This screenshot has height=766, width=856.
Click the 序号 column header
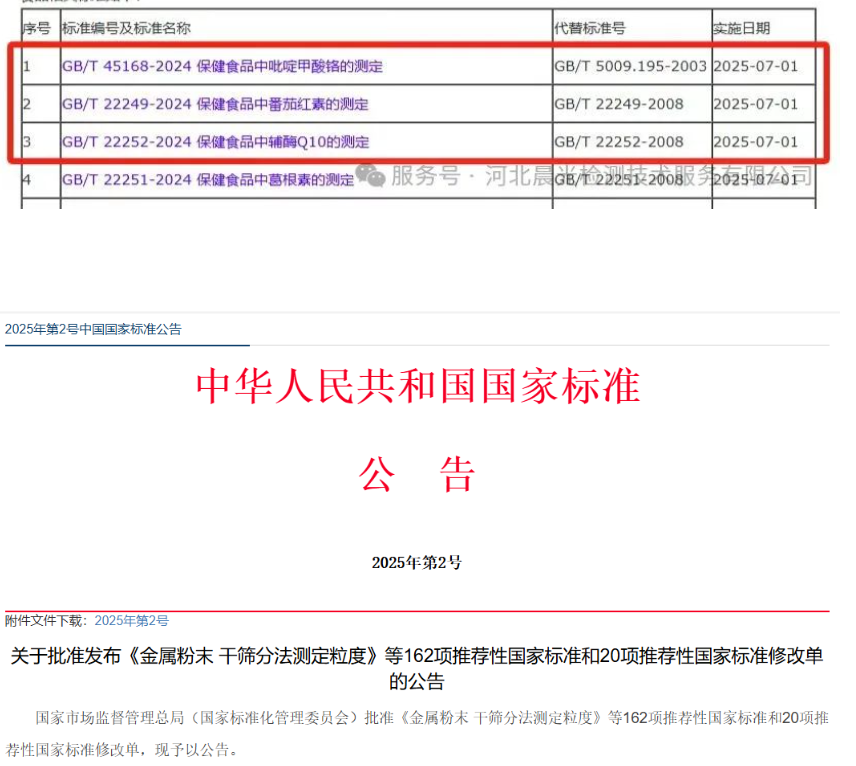[37, 29]
